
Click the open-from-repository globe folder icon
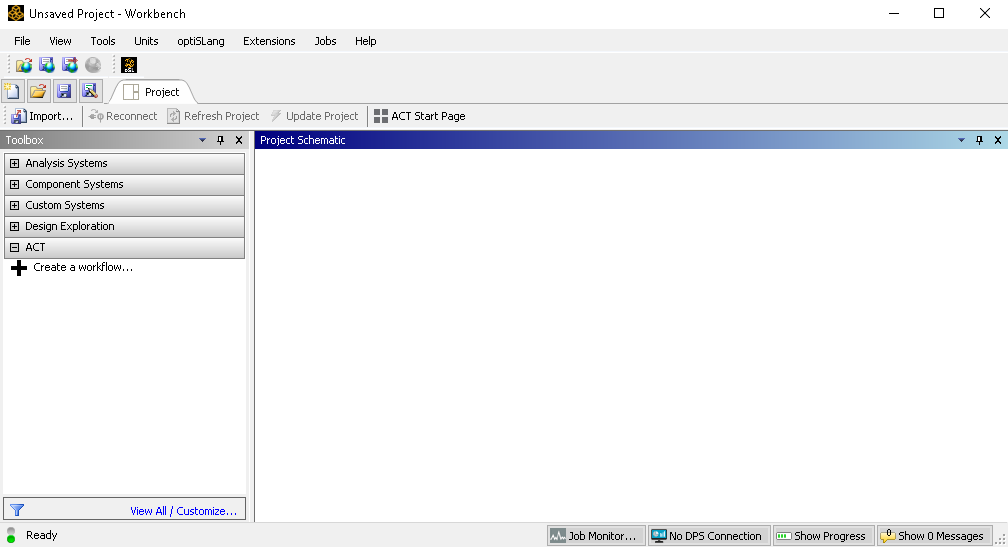click(x=24, y=65)
